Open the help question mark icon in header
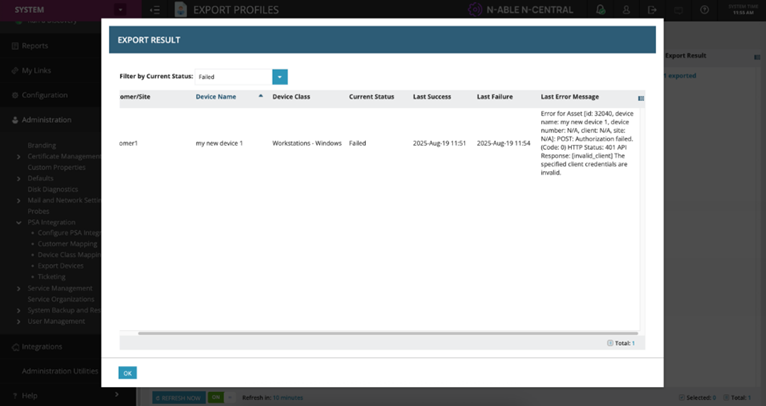This screenshot has width=766, height=406. pyautogui.click(x=704, y=10)
